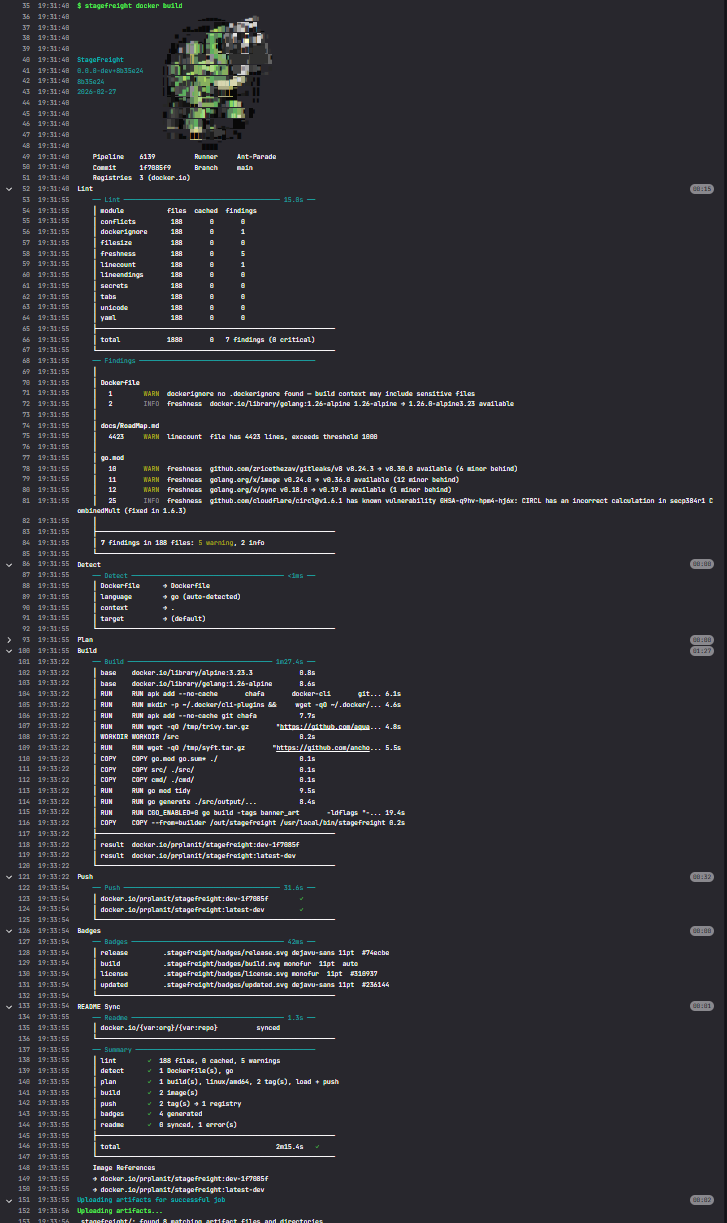727x1223 pixels.
Task: Click 'language → go (auto-detected)' line
Action: click(x=171, y=596)
